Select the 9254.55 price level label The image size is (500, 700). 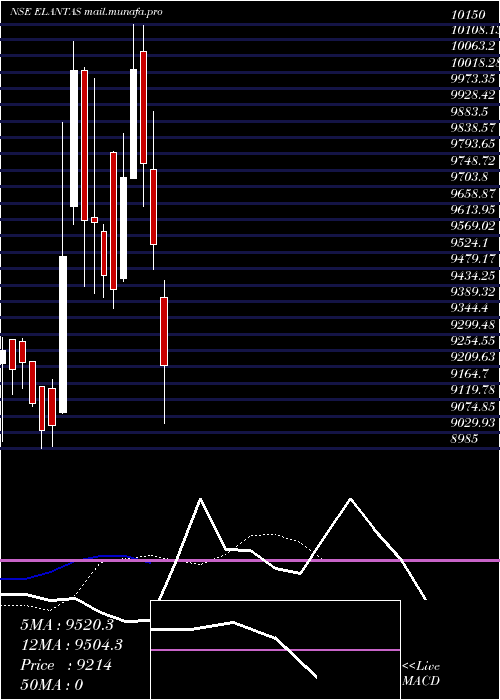coord(473,341)
